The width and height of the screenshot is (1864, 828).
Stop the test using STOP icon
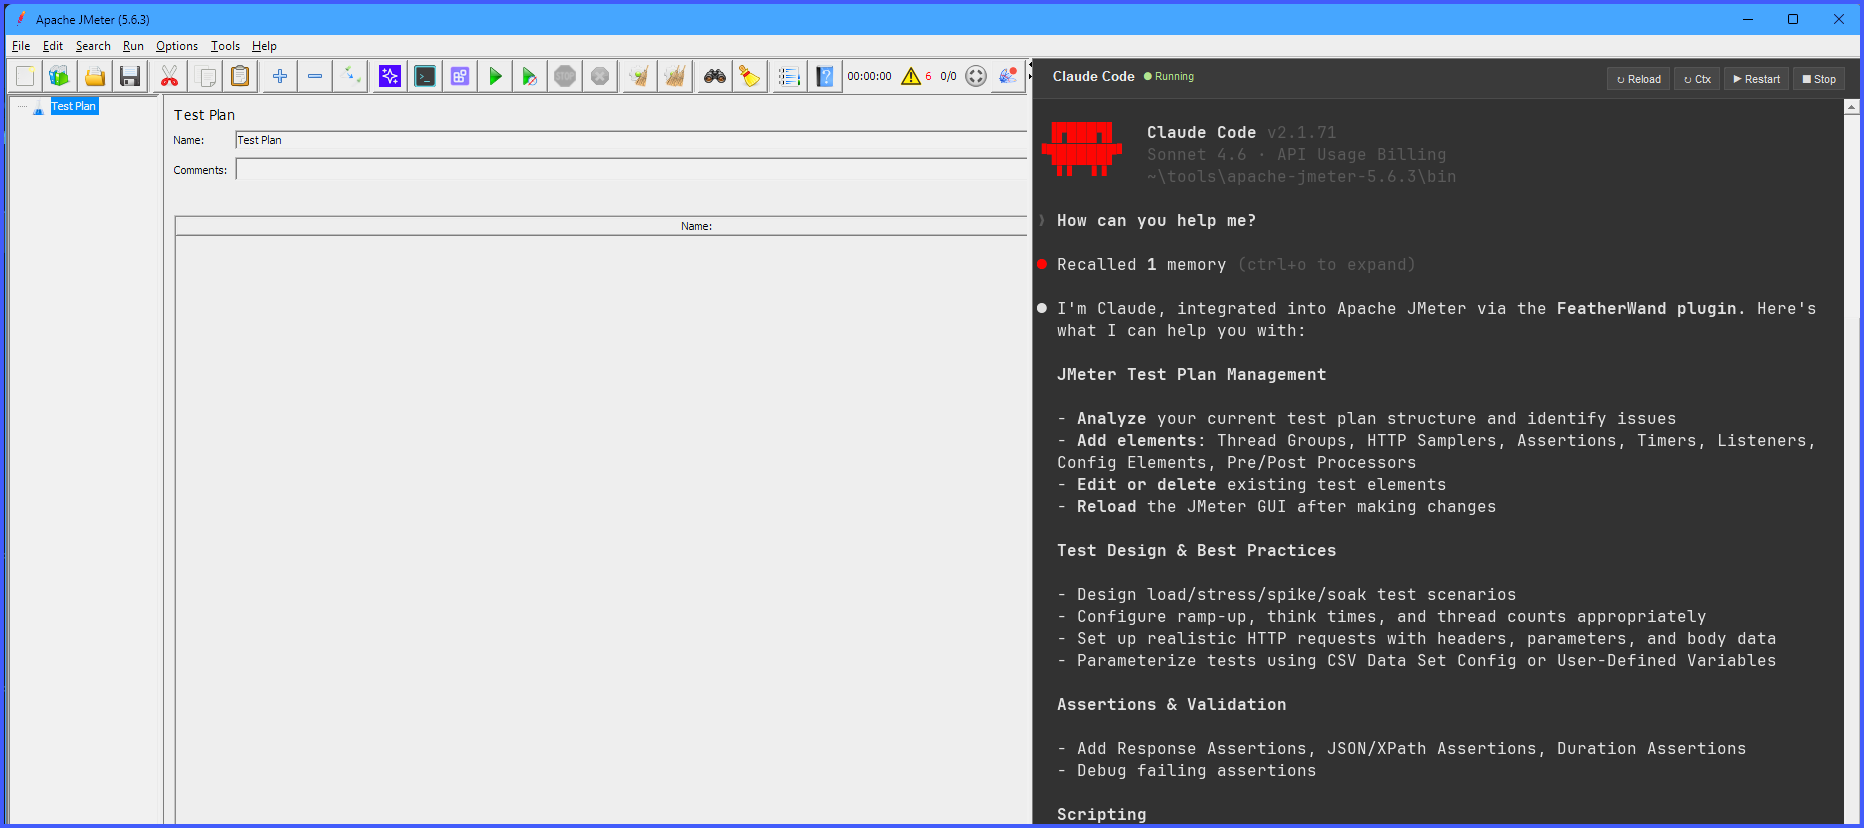point(565,76)
